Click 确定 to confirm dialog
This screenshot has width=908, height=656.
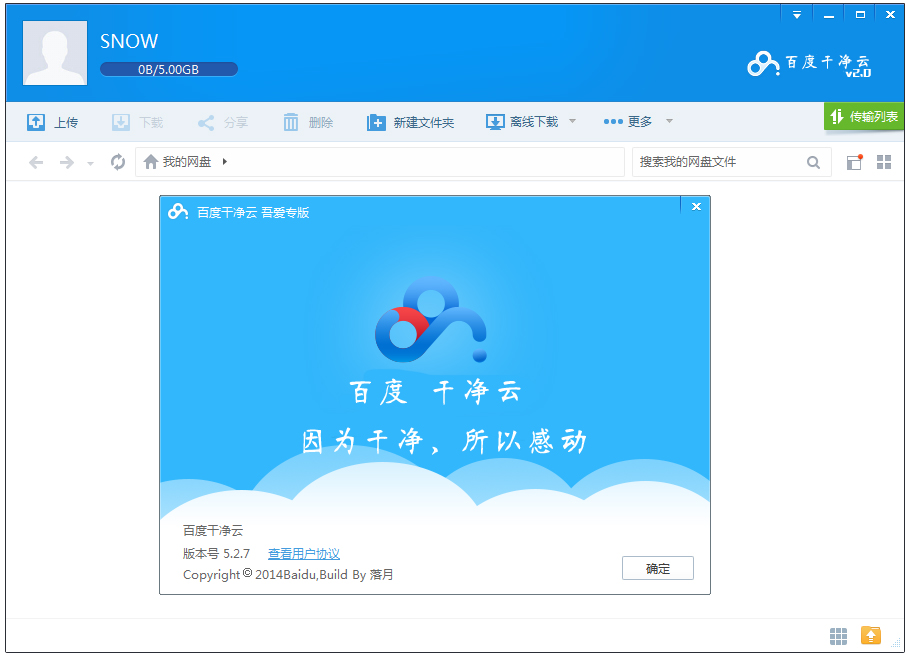click(657, 568)
